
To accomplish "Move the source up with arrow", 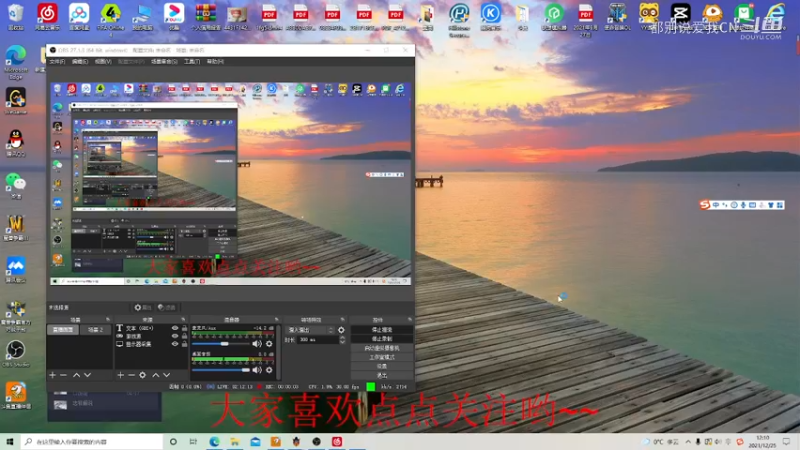I will point(156,375).
